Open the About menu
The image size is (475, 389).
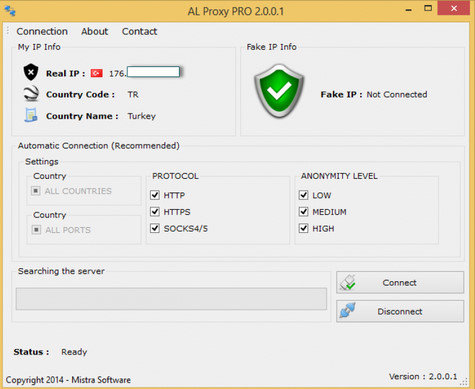coord(95,31)
